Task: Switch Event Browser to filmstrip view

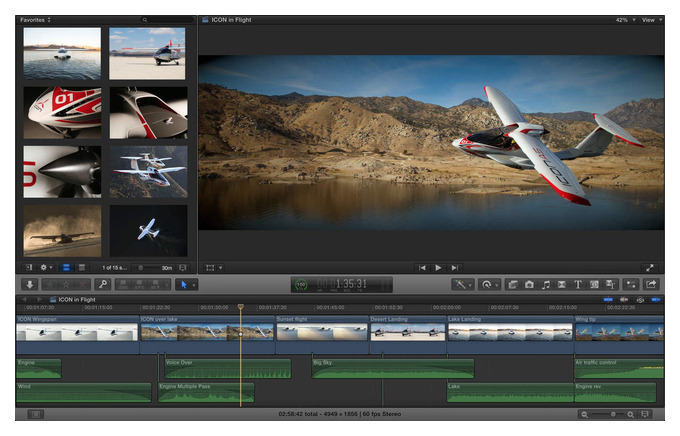Action: (66, 268)
